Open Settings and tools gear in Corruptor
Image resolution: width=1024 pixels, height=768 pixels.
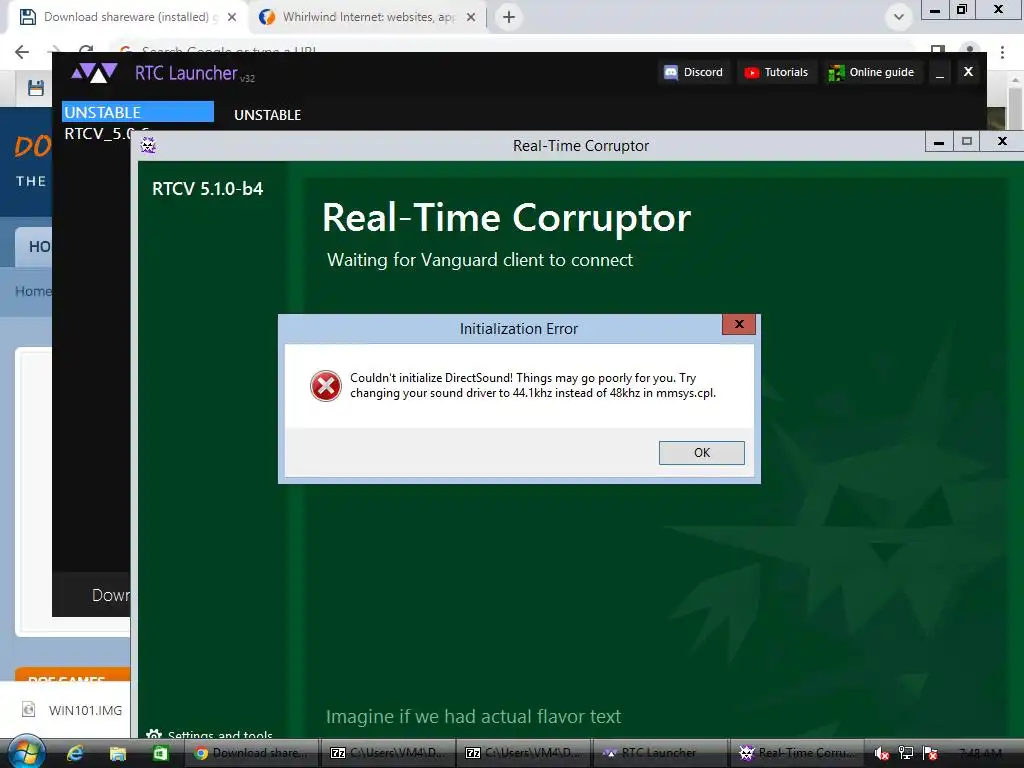pos(153,735)
